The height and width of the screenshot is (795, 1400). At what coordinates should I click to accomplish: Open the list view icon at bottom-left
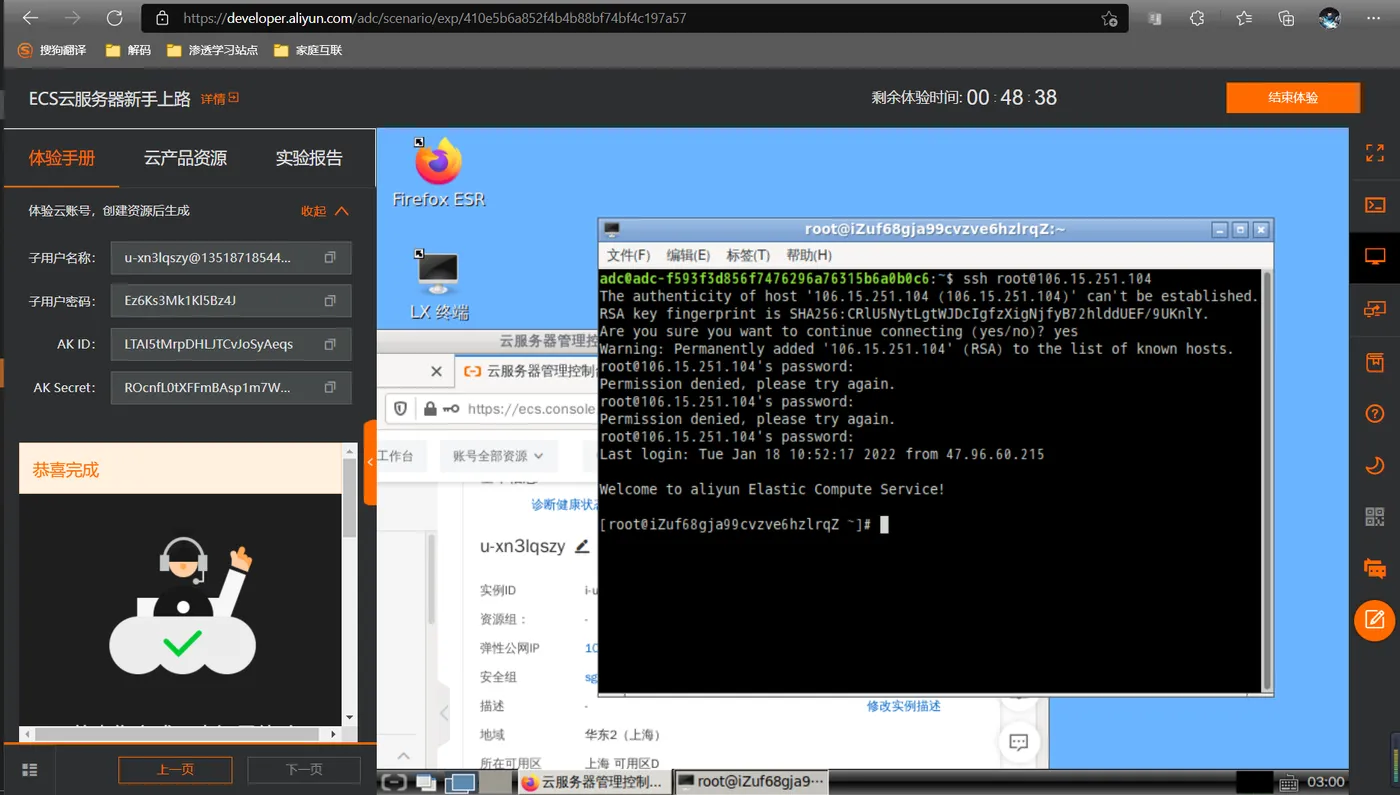coord(29,769)
